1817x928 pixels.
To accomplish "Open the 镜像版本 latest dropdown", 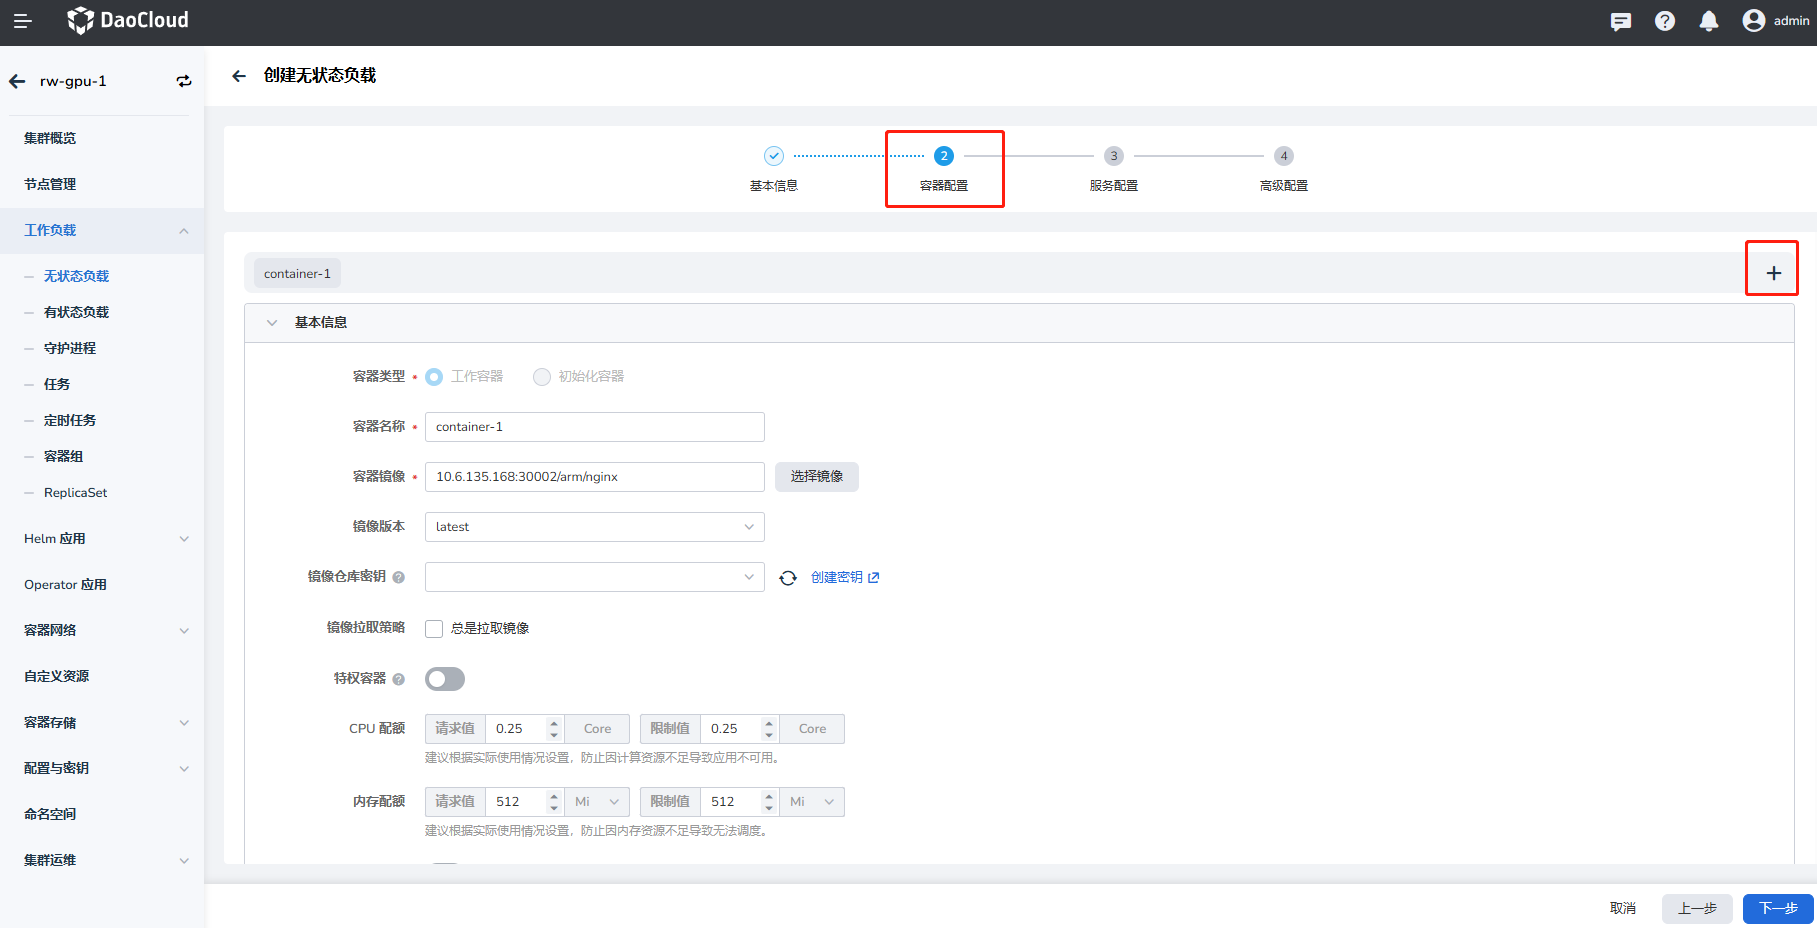I will (594, 527).
